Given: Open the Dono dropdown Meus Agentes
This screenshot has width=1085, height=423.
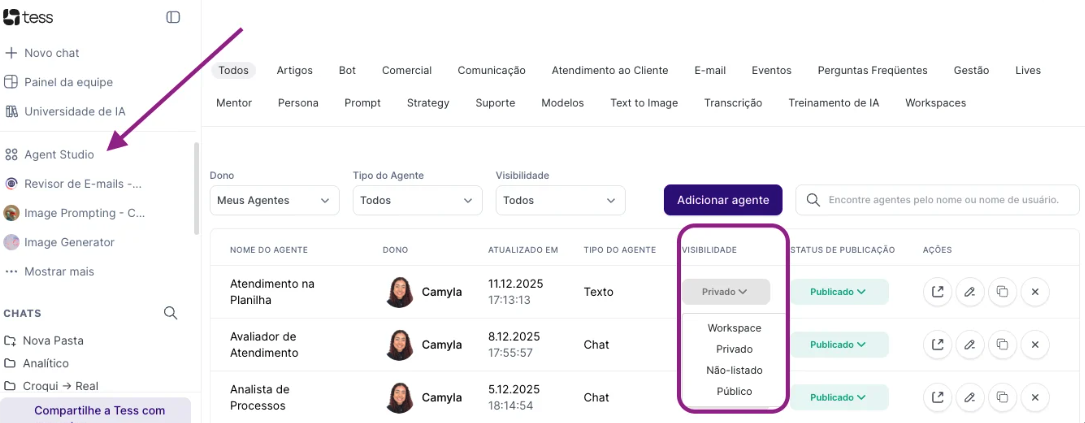Looking at the screenshot, I should [275, 200].
